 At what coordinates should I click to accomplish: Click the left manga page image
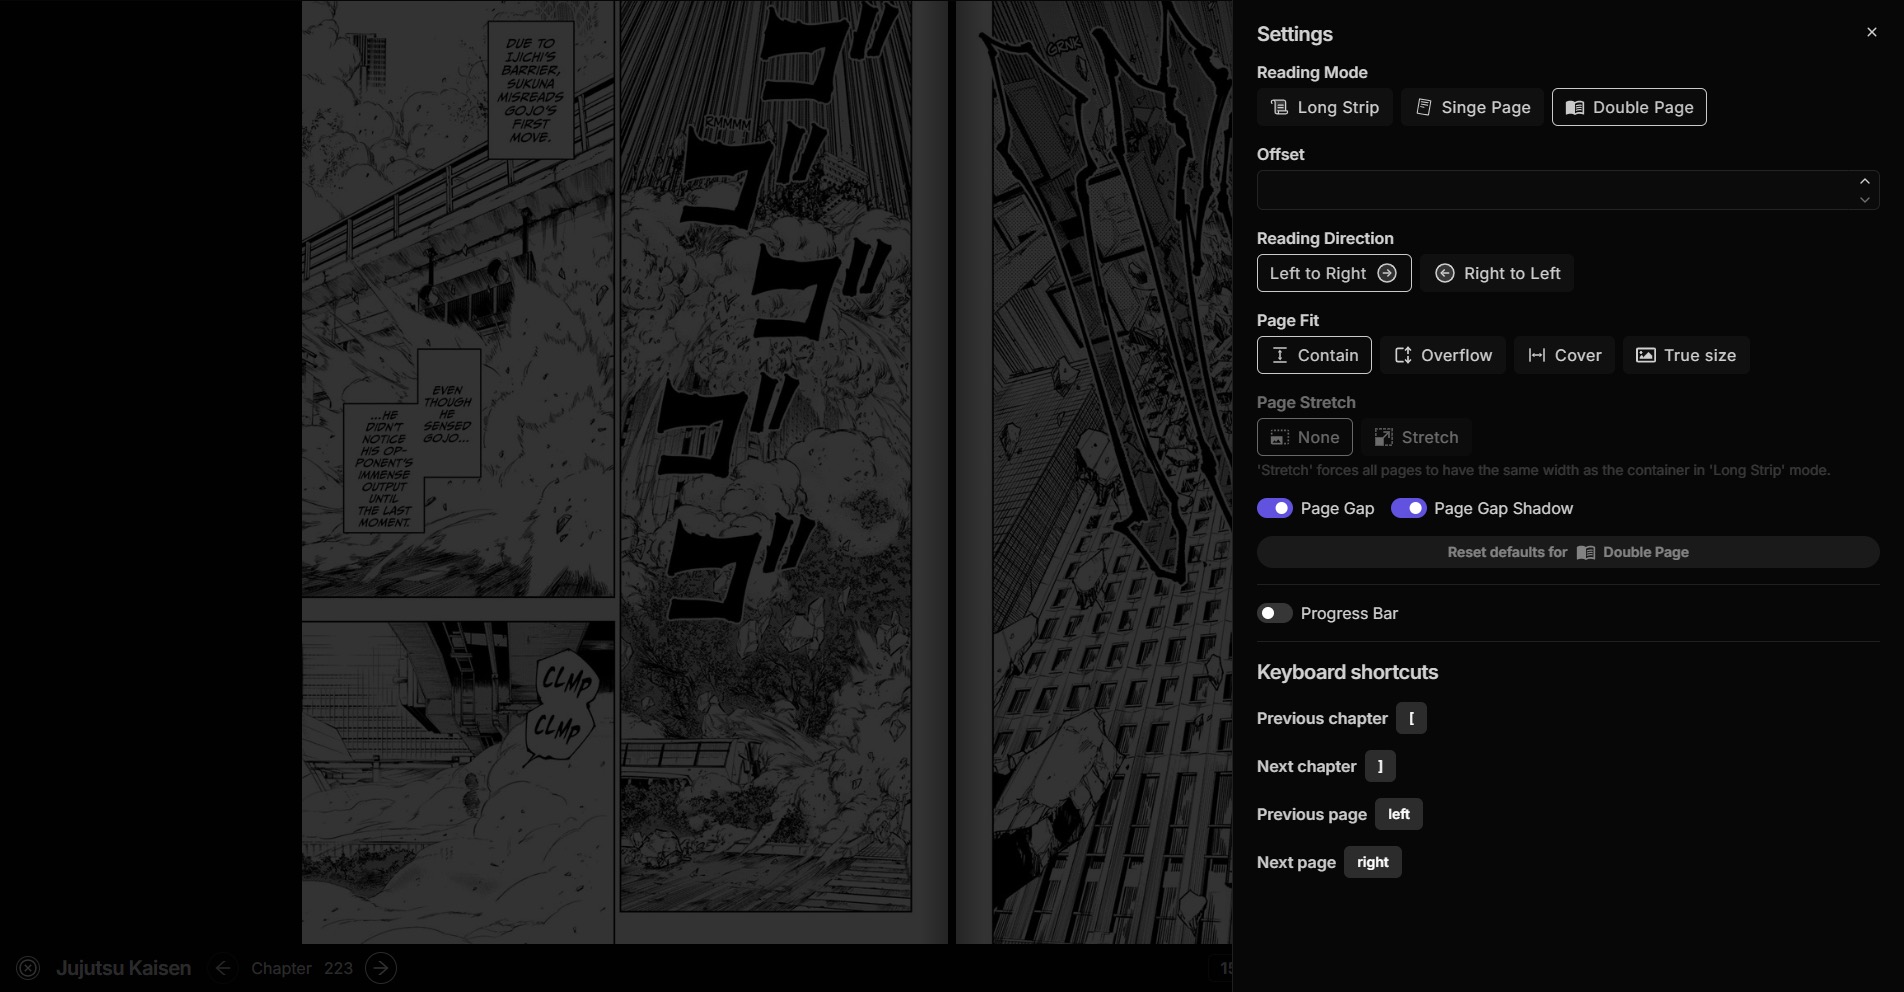coord(625,472)
